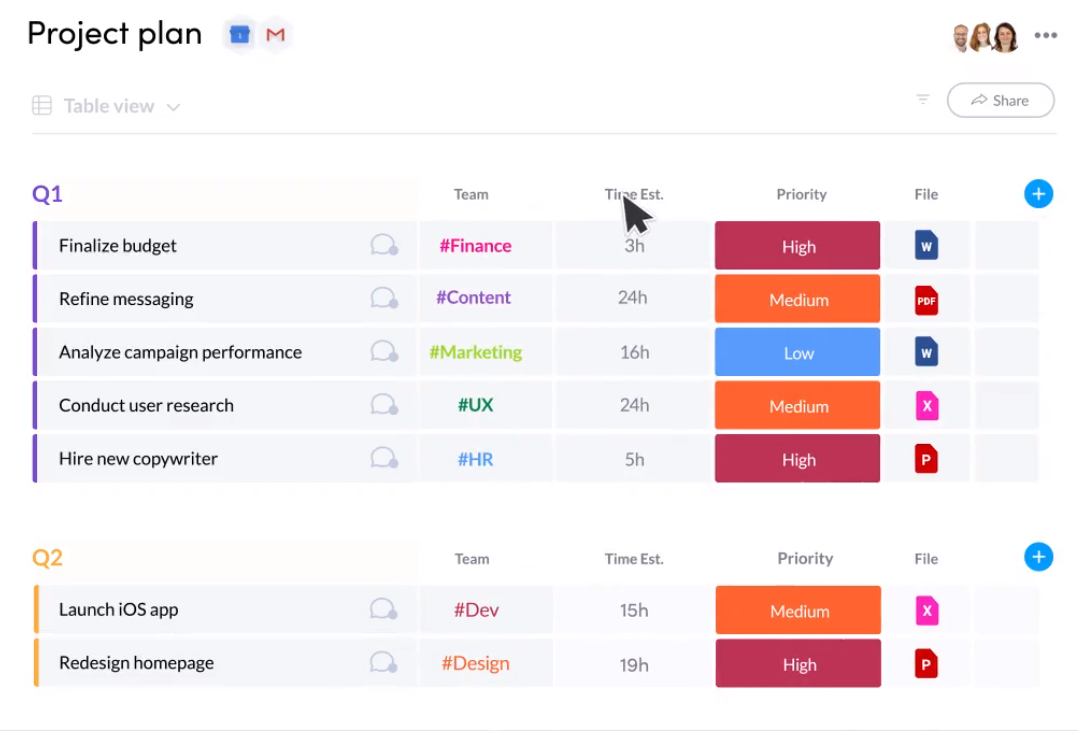Expand the Table view dropdown
This screenshot has width=1078, height=731.
(x=173, y=107)
